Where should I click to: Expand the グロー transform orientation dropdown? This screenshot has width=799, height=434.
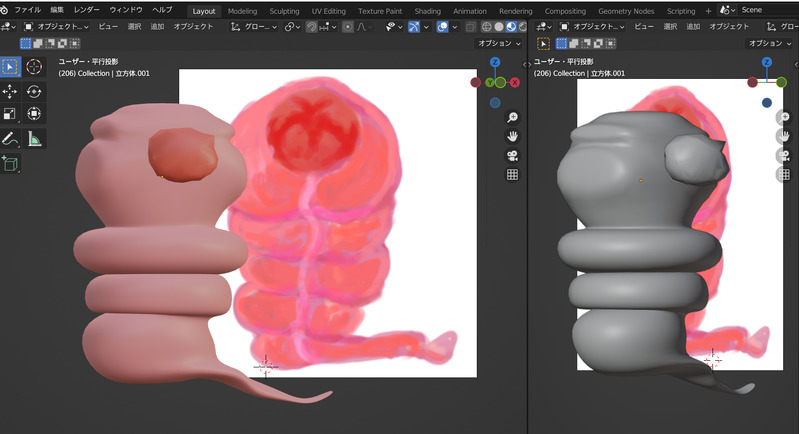258,27
